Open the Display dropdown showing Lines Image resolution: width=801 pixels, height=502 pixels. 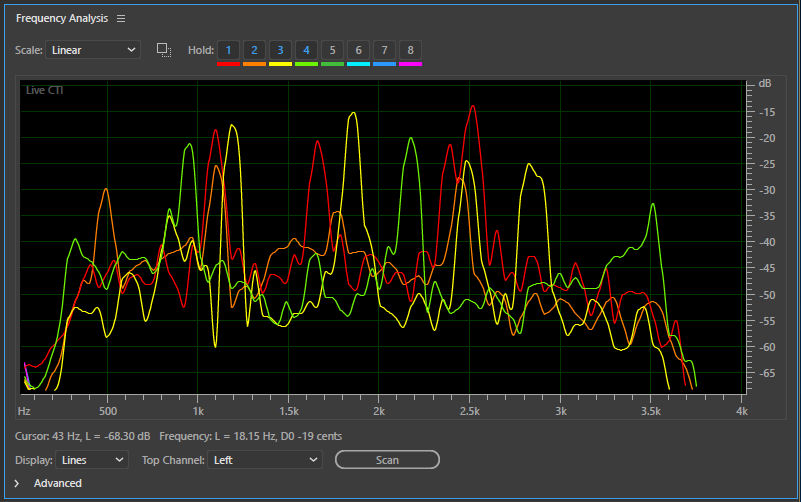click(93, 460)
